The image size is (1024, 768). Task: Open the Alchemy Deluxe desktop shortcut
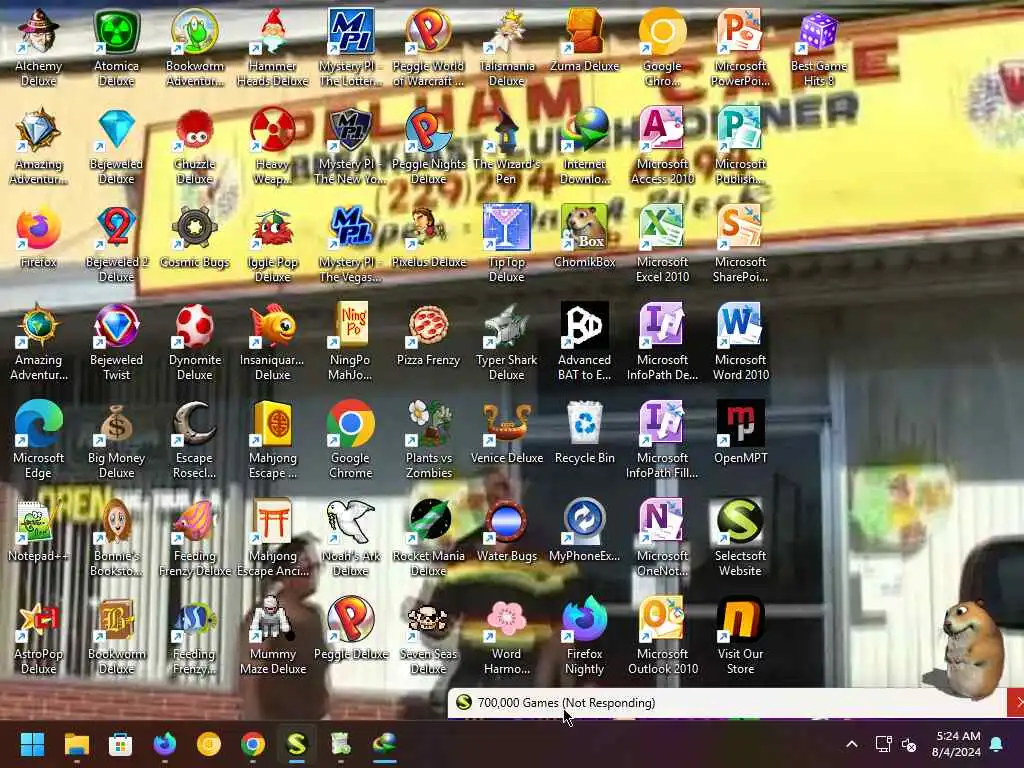tap(39, 48)
